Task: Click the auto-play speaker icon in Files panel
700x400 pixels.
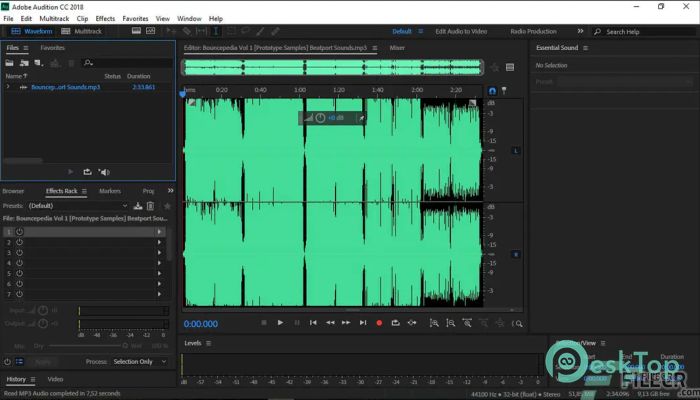Action: (x=104, y=172)
